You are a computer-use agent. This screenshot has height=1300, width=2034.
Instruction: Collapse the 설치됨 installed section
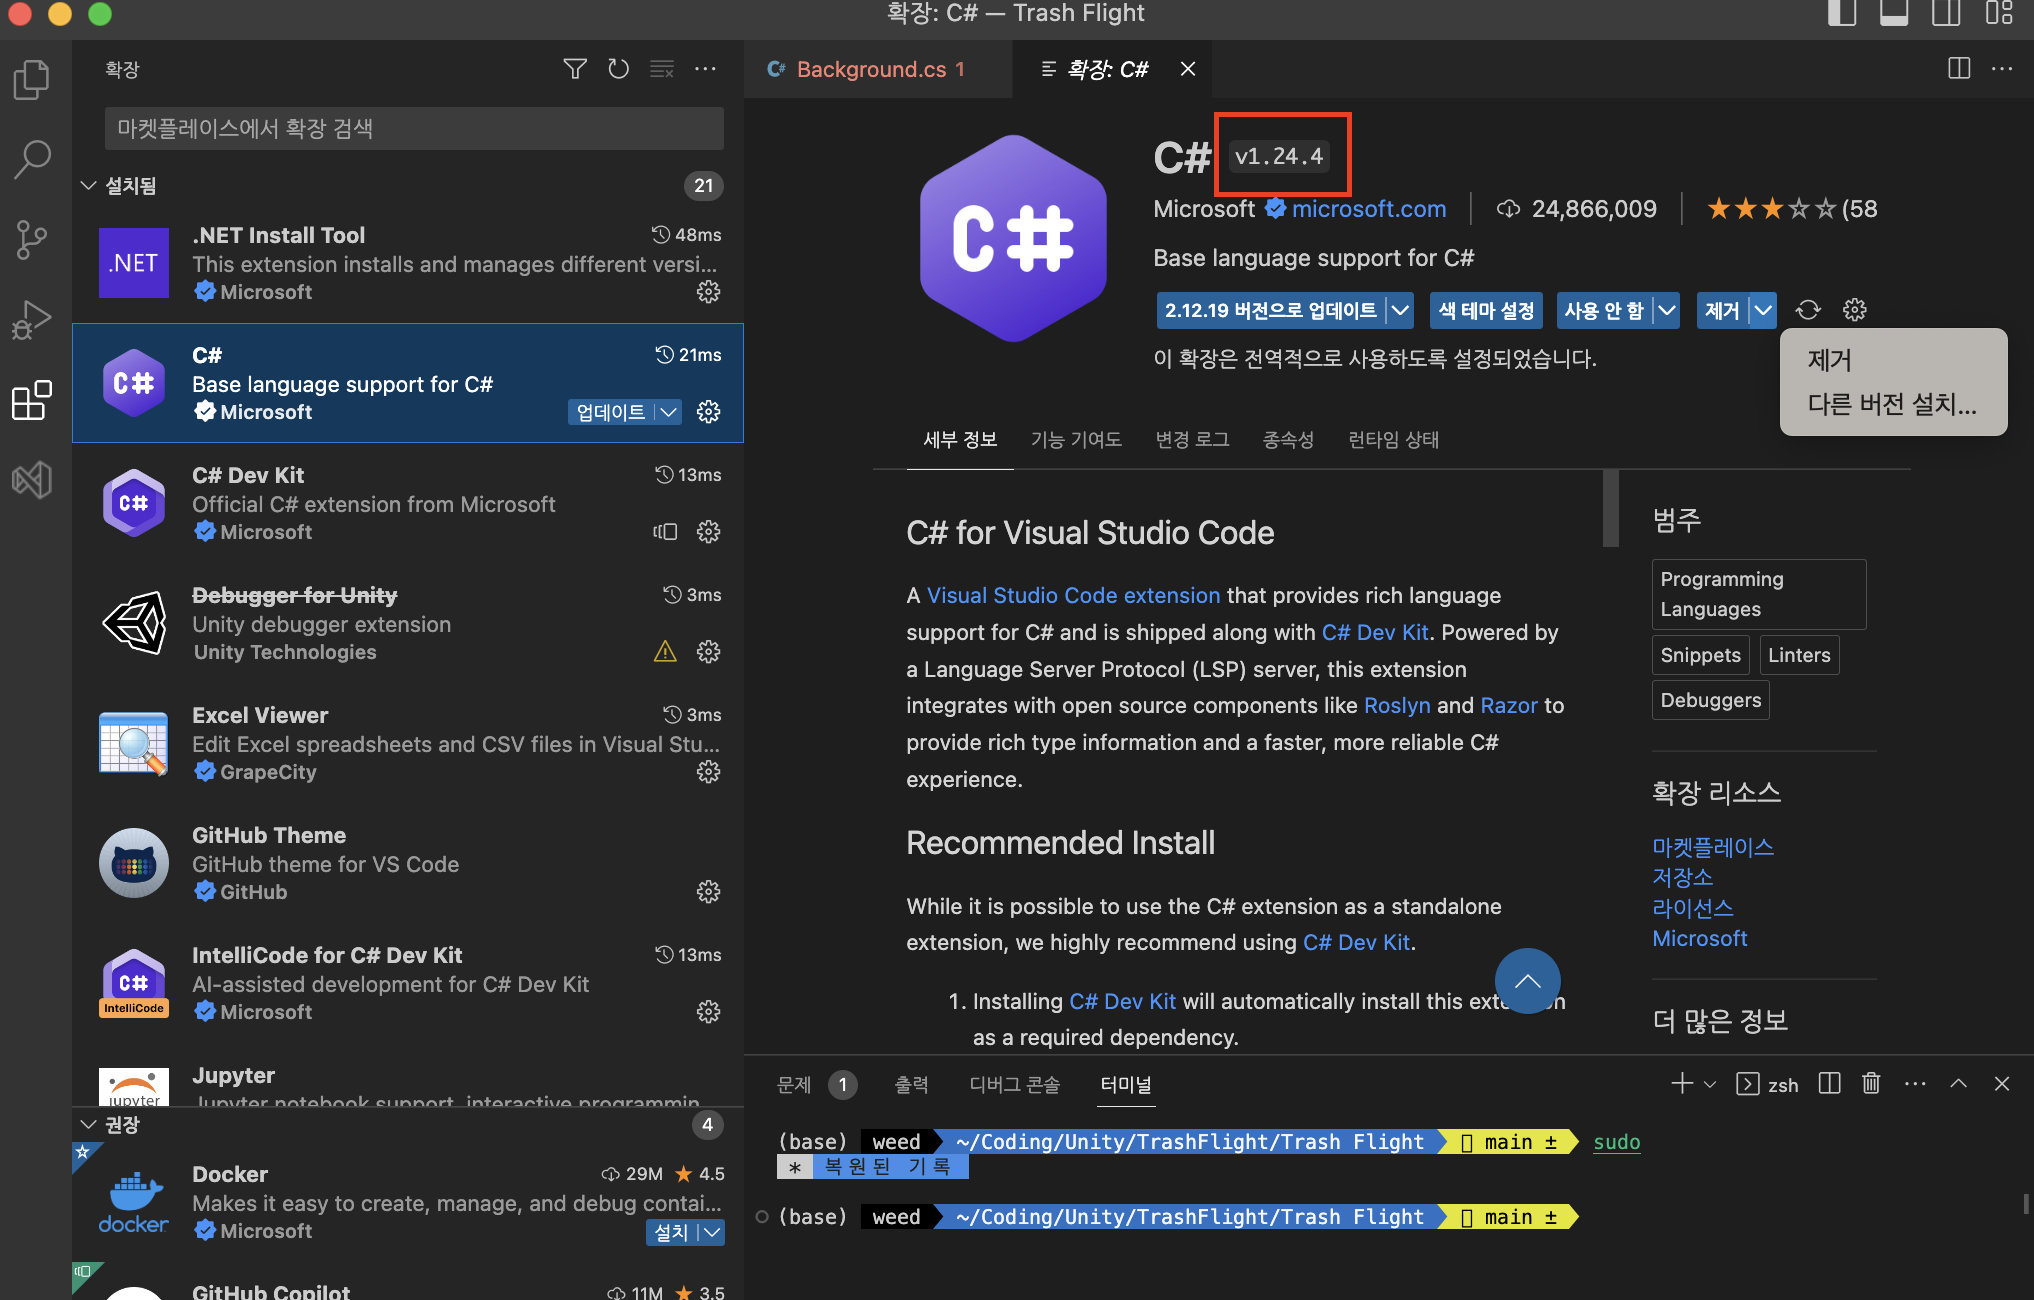pyautogui.click(x=89, y=186)
